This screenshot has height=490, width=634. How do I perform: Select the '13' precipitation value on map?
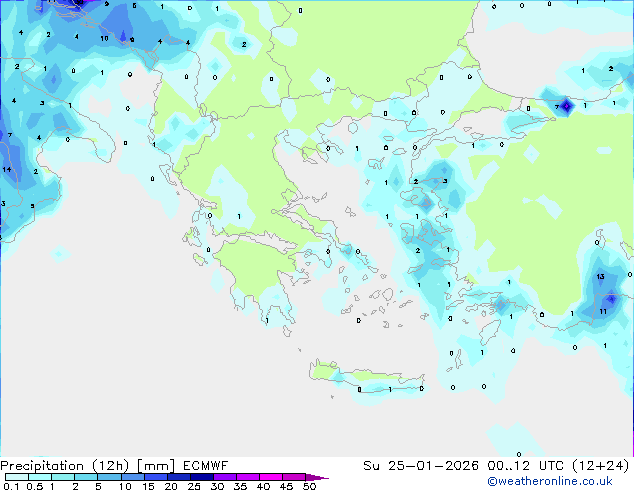(x=600, y=277)
